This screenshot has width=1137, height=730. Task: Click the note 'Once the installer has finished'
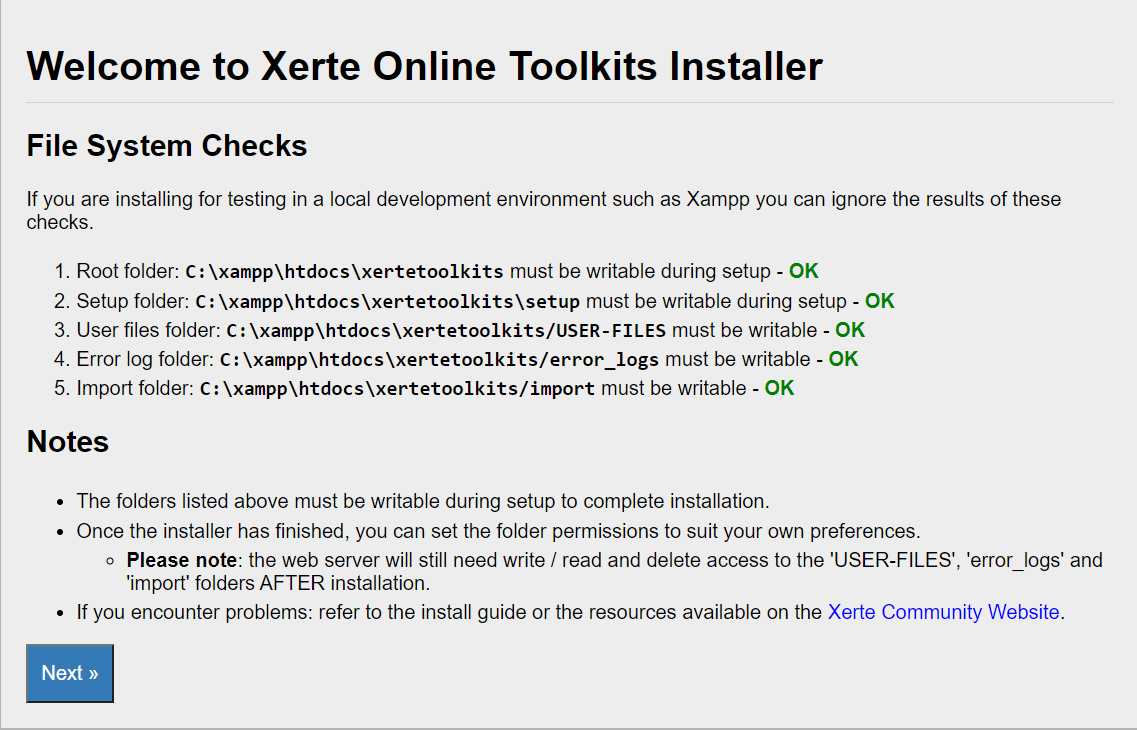point(498,531)
